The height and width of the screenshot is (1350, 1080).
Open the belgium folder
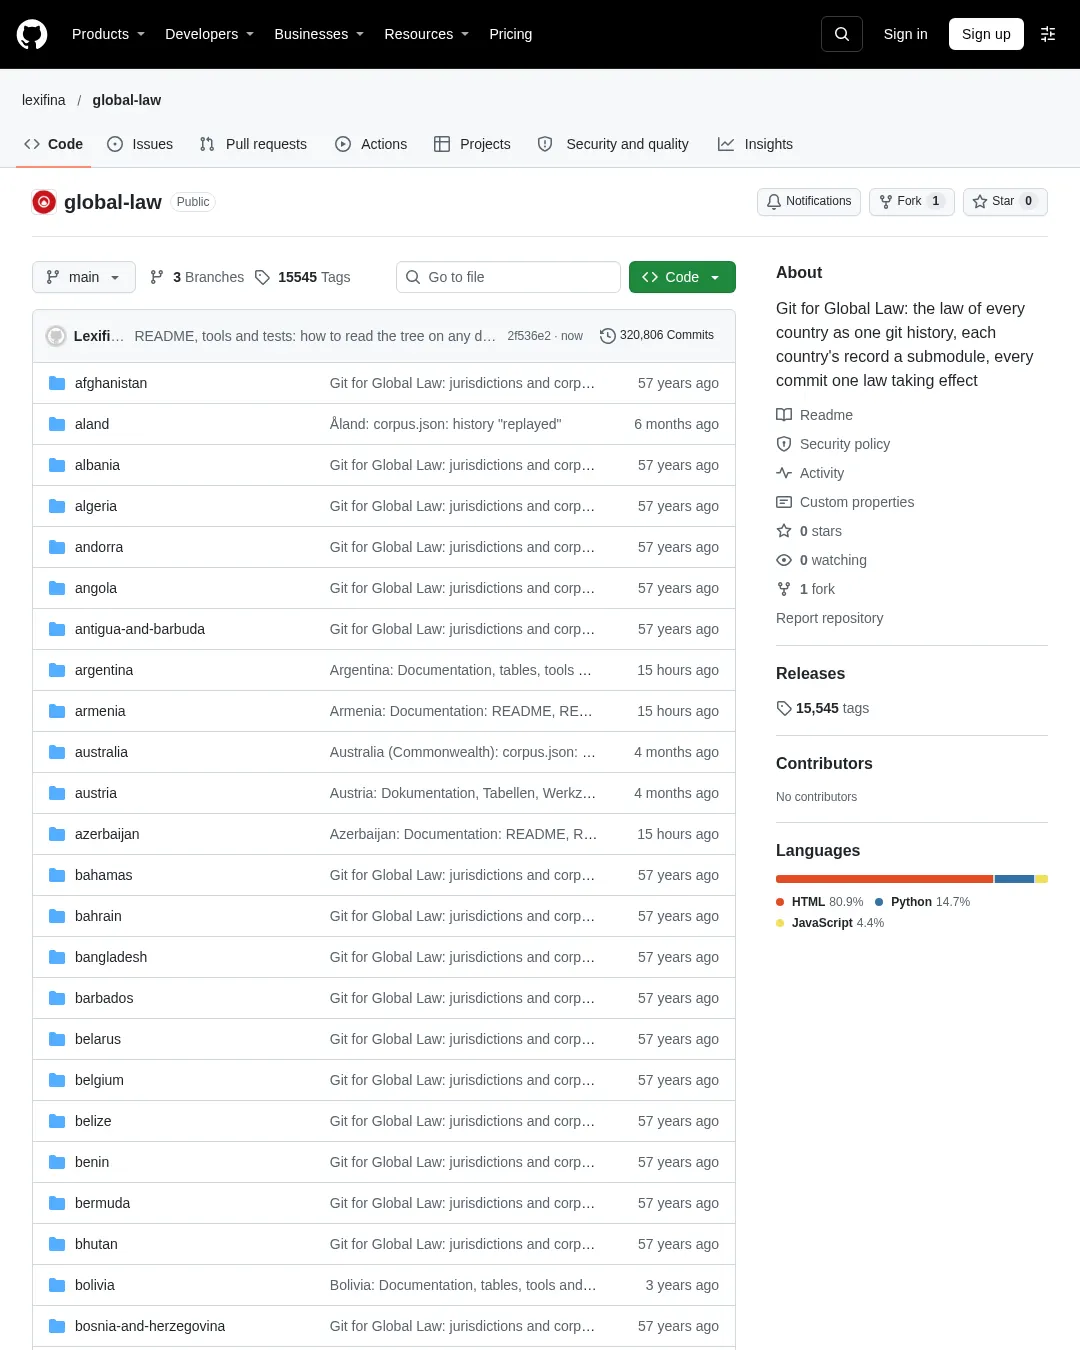pos(99,1080)
